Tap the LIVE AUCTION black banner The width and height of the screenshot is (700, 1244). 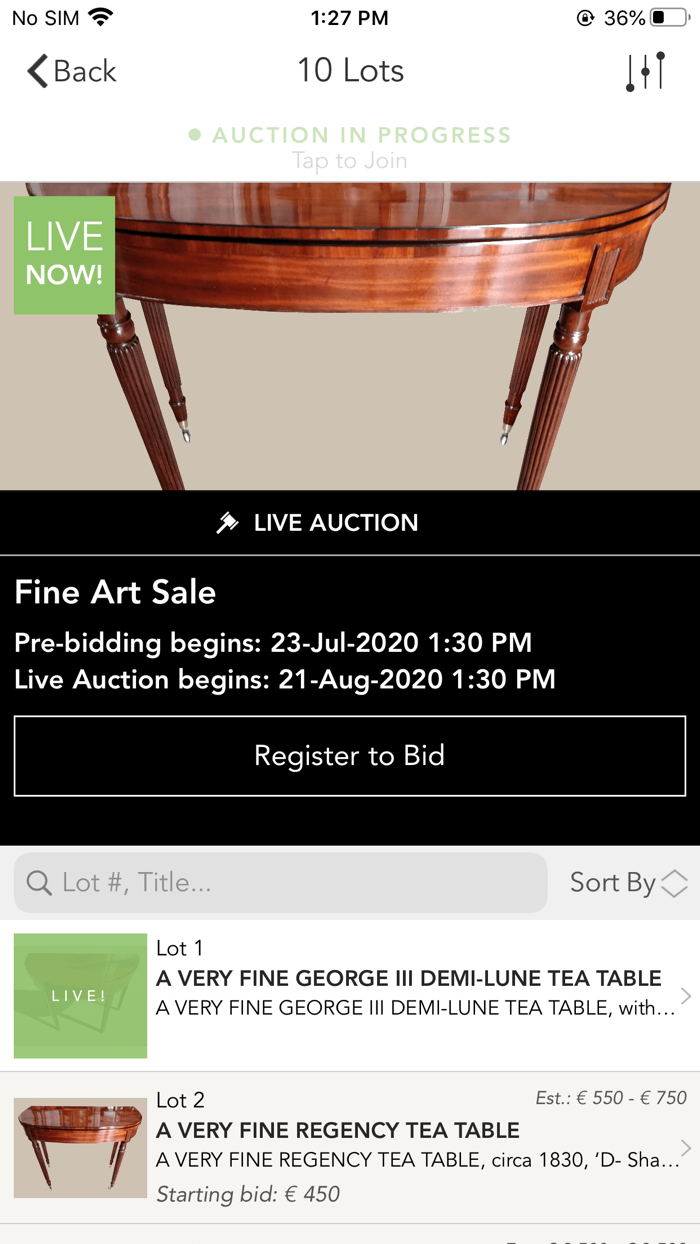tap(350, 522)
